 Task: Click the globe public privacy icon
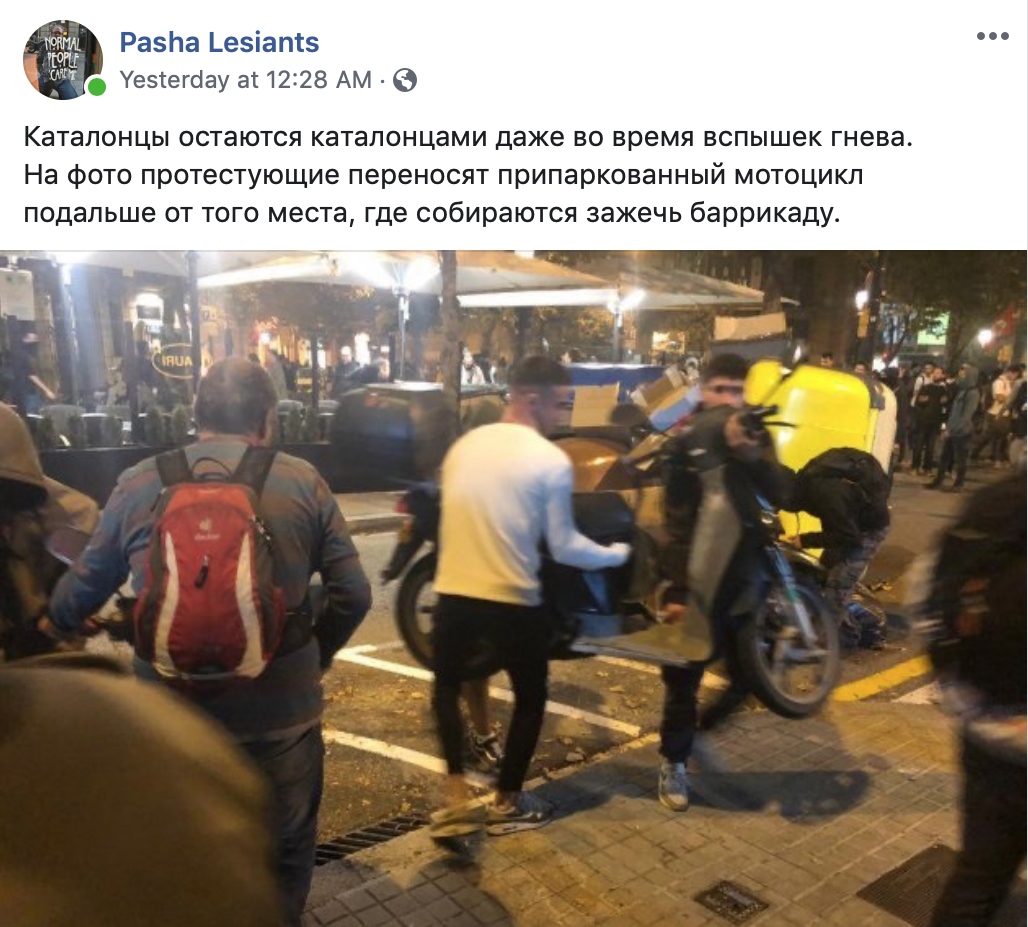coord(405,80)
